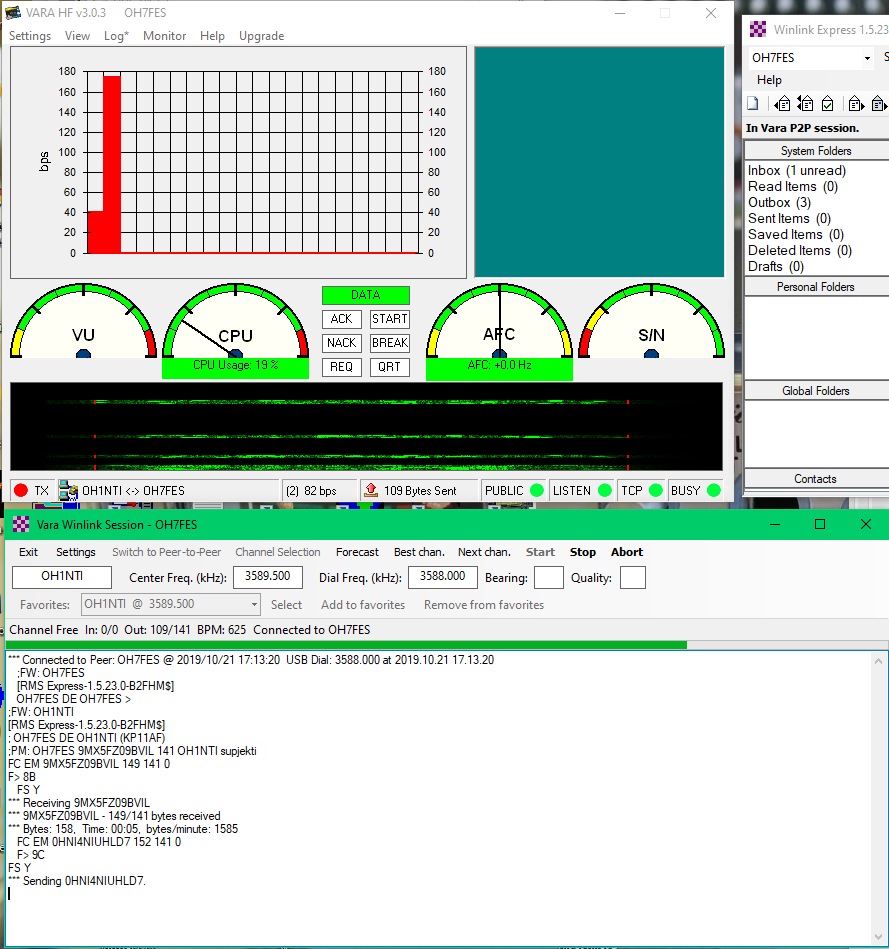Click the Bearing input field
Image resolution: width=889 pixels, height=949 pixels.
(549, 577)
